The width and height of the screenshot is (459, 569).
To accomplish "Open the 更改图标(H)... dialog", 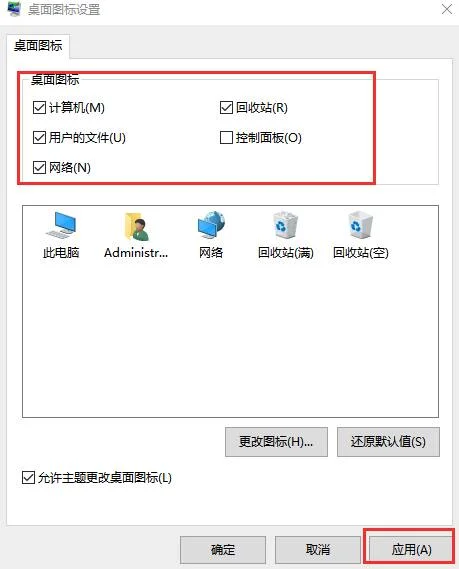I will click(x=276, y=442).
